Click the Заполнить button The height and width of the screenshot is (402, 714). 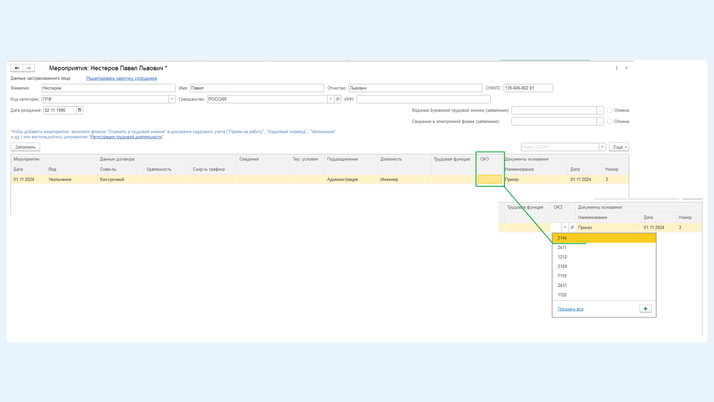[25, 147]
